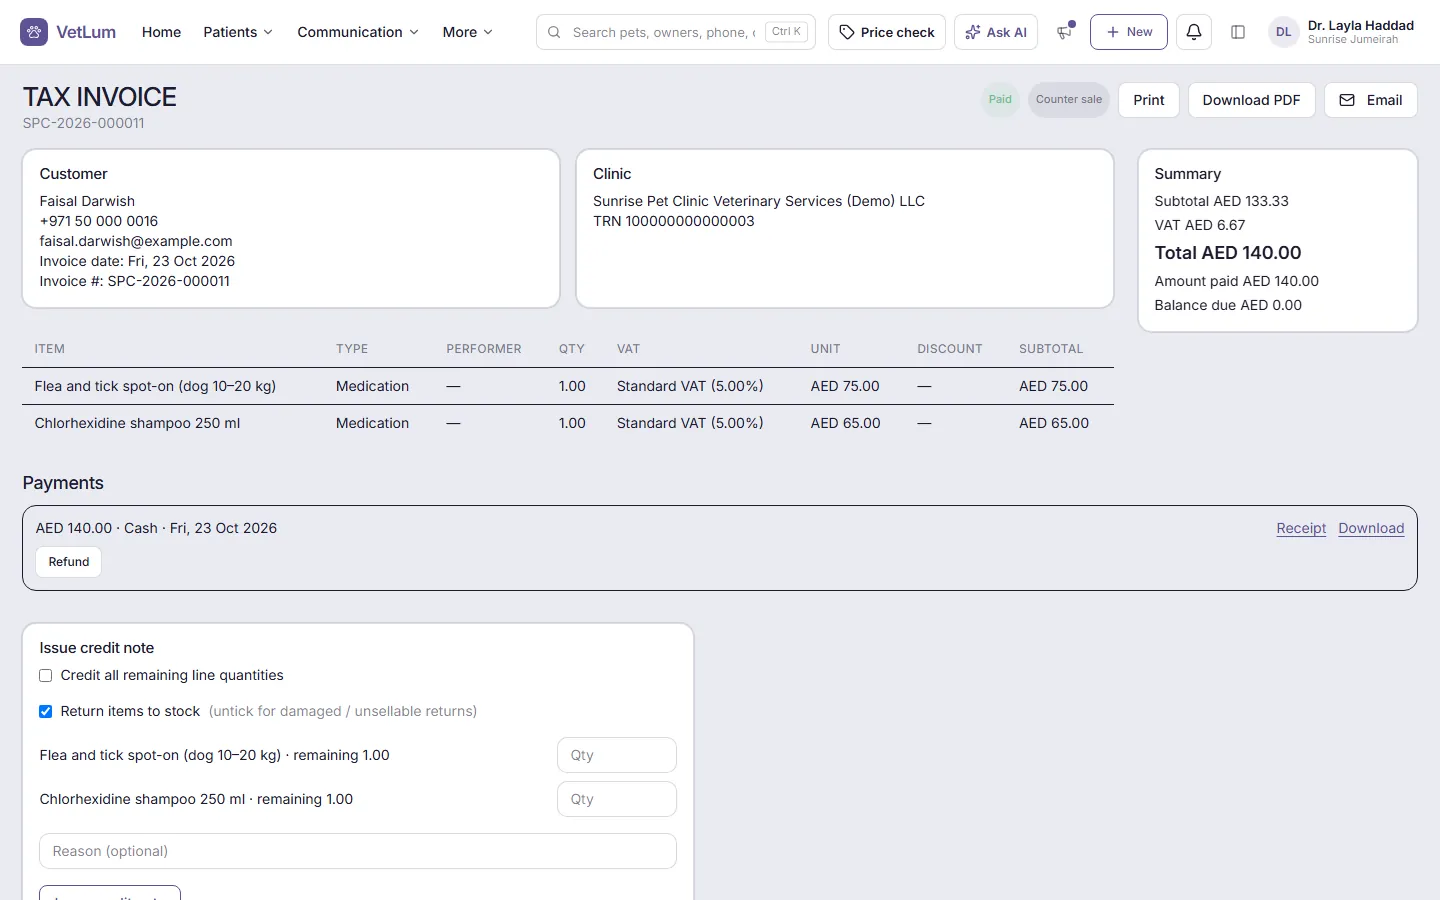Click the Ctrl K shortcut badge

786,32
